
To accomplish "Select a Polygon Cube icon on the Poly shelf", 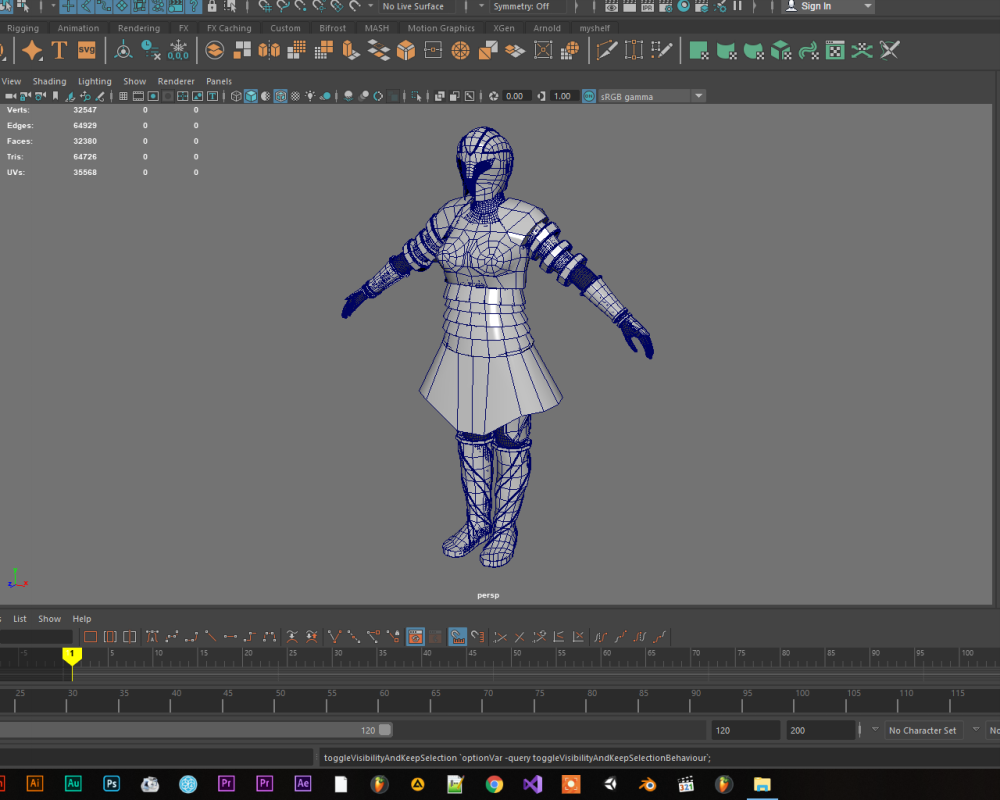I will (x=403, y=50).
